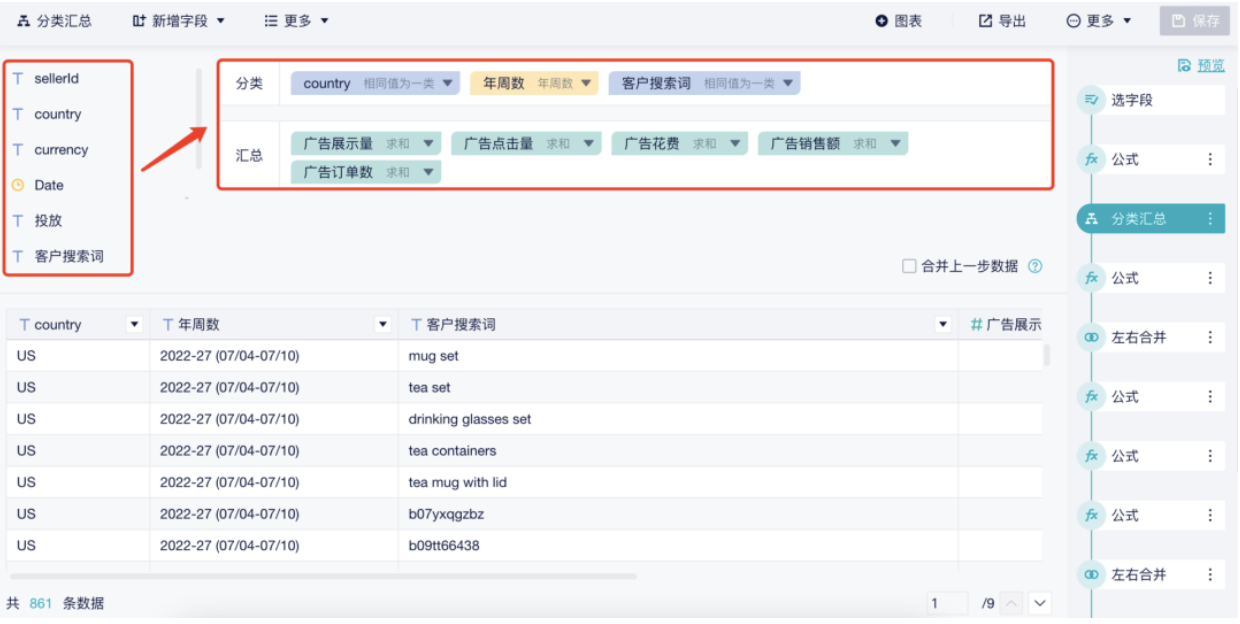Viewport: 1240px width, 624px height.
Task: Open the 广告点击量 求和 dropdown
Action: [x=589, y=143]
